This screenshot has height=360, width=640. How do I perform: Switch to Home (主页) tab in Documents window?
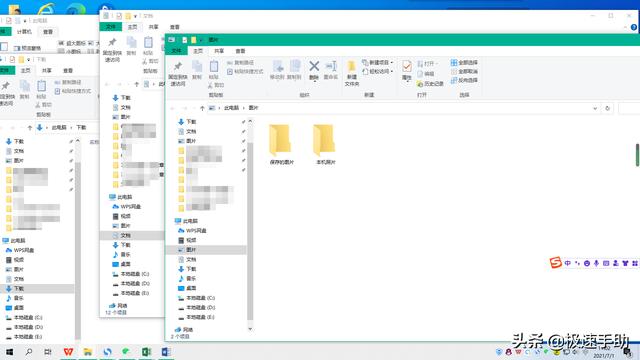(132, 27)
